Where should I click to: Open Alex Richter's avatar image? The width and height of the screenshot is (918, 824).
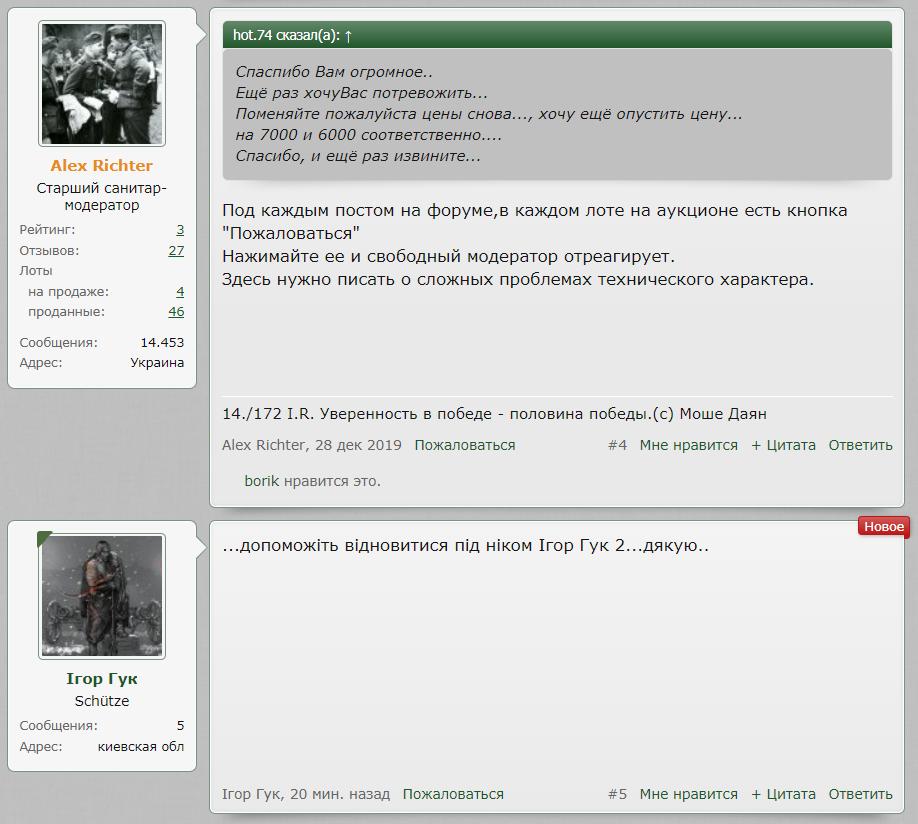102,84
